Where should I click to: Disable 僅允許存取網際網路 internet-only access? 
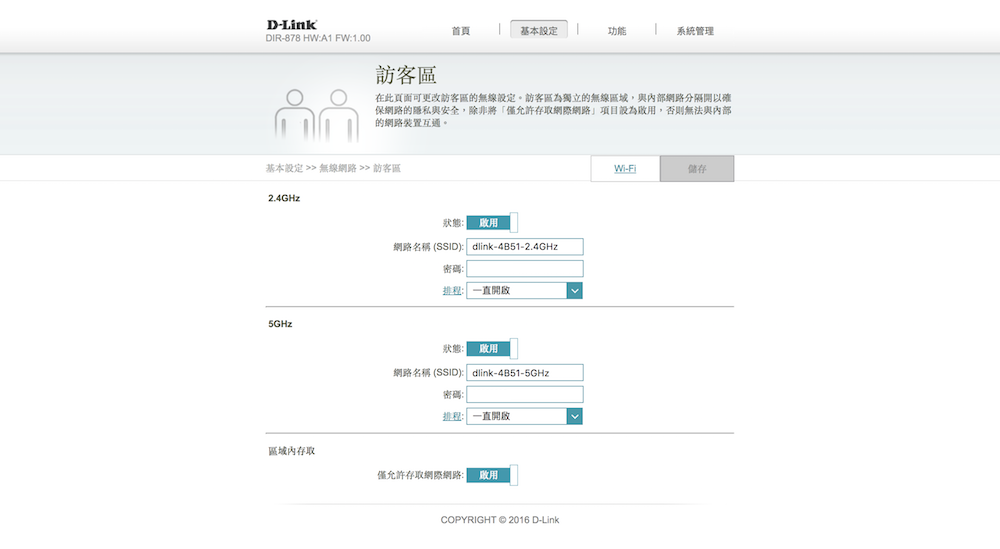pos(492,475)
